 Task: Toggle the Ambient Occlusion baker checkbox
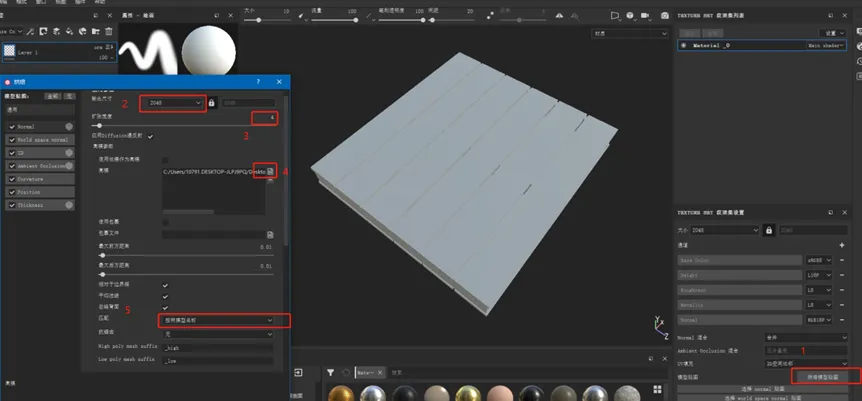tap(10, 166)
